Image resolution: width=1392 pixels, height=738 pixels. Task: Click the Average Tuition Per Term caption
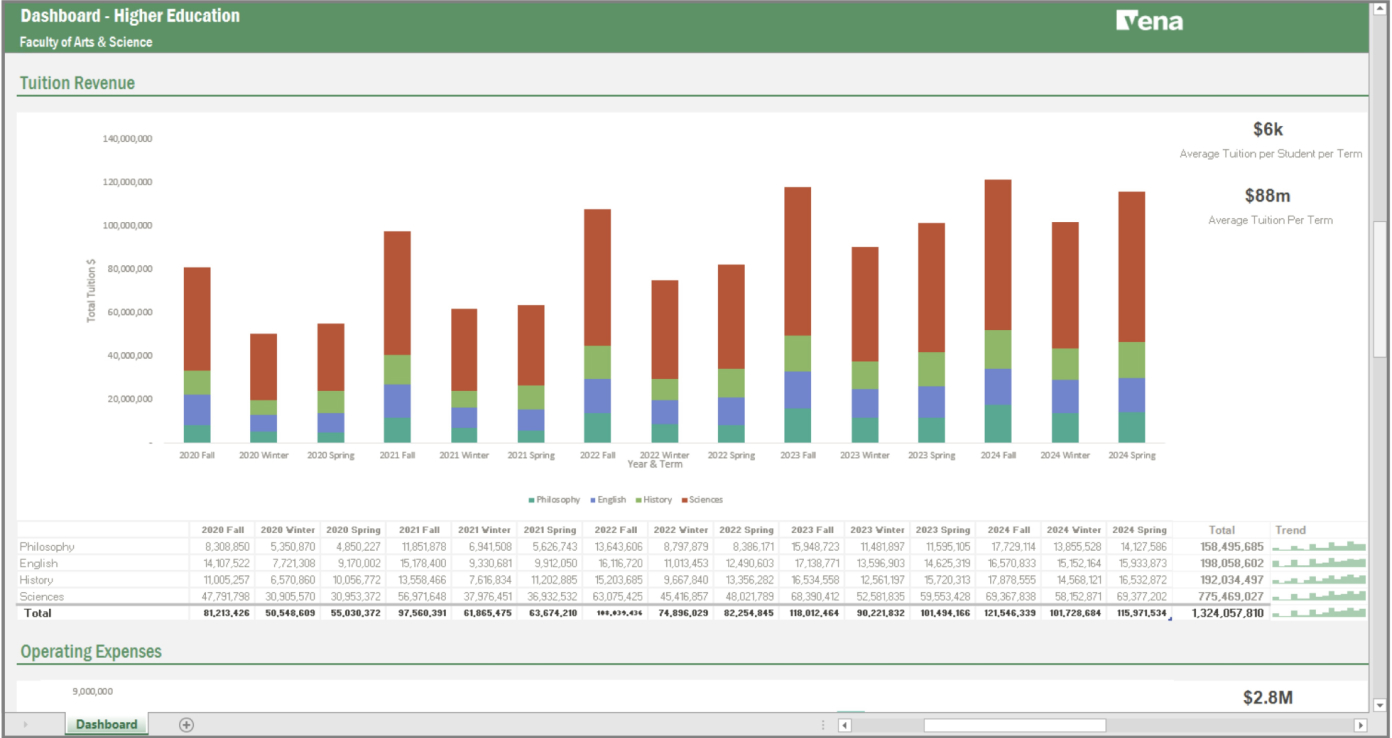click(x=1270, y=220)
